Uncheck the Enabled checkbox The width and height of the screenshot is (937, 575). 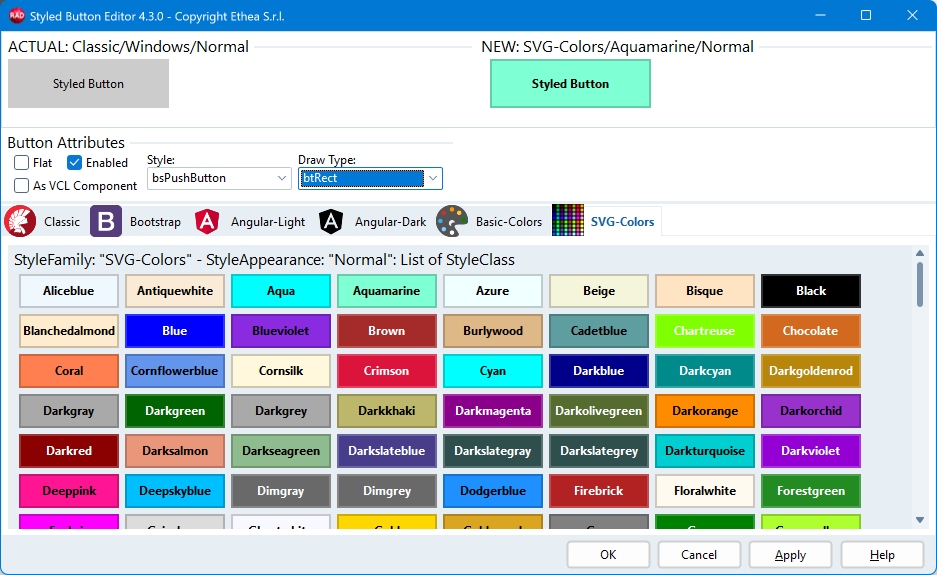[x=74, y=163]
